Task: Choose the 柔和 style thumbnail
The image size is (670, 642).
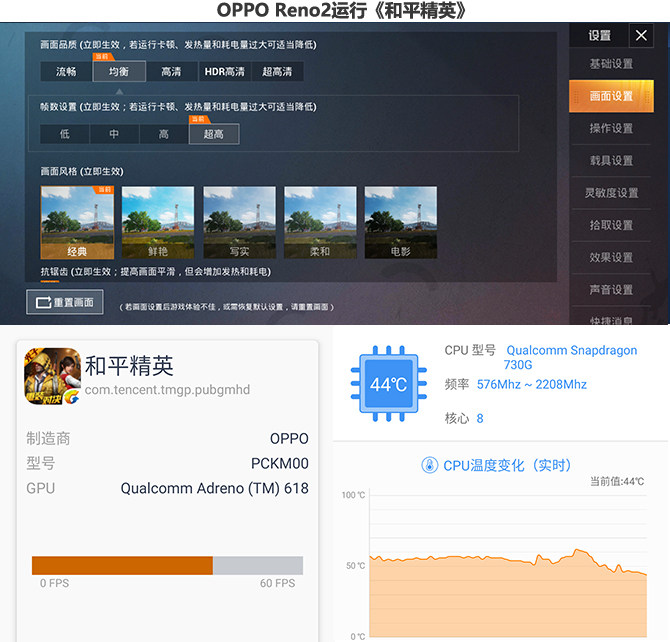Action: click(320, 222)
